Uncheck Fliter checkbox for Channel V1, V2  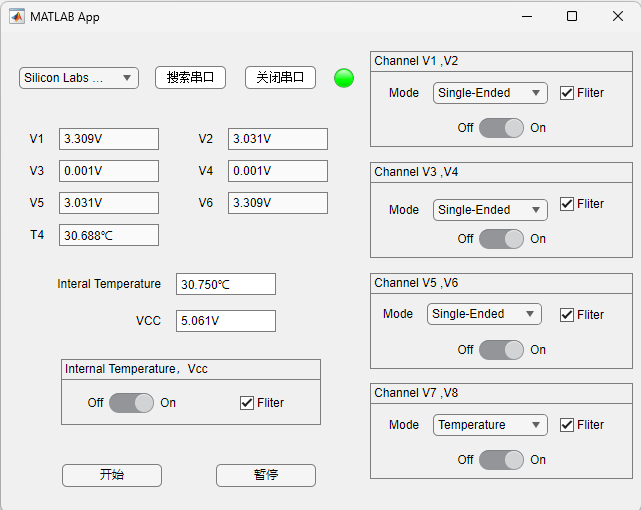(x=567, y=93)
